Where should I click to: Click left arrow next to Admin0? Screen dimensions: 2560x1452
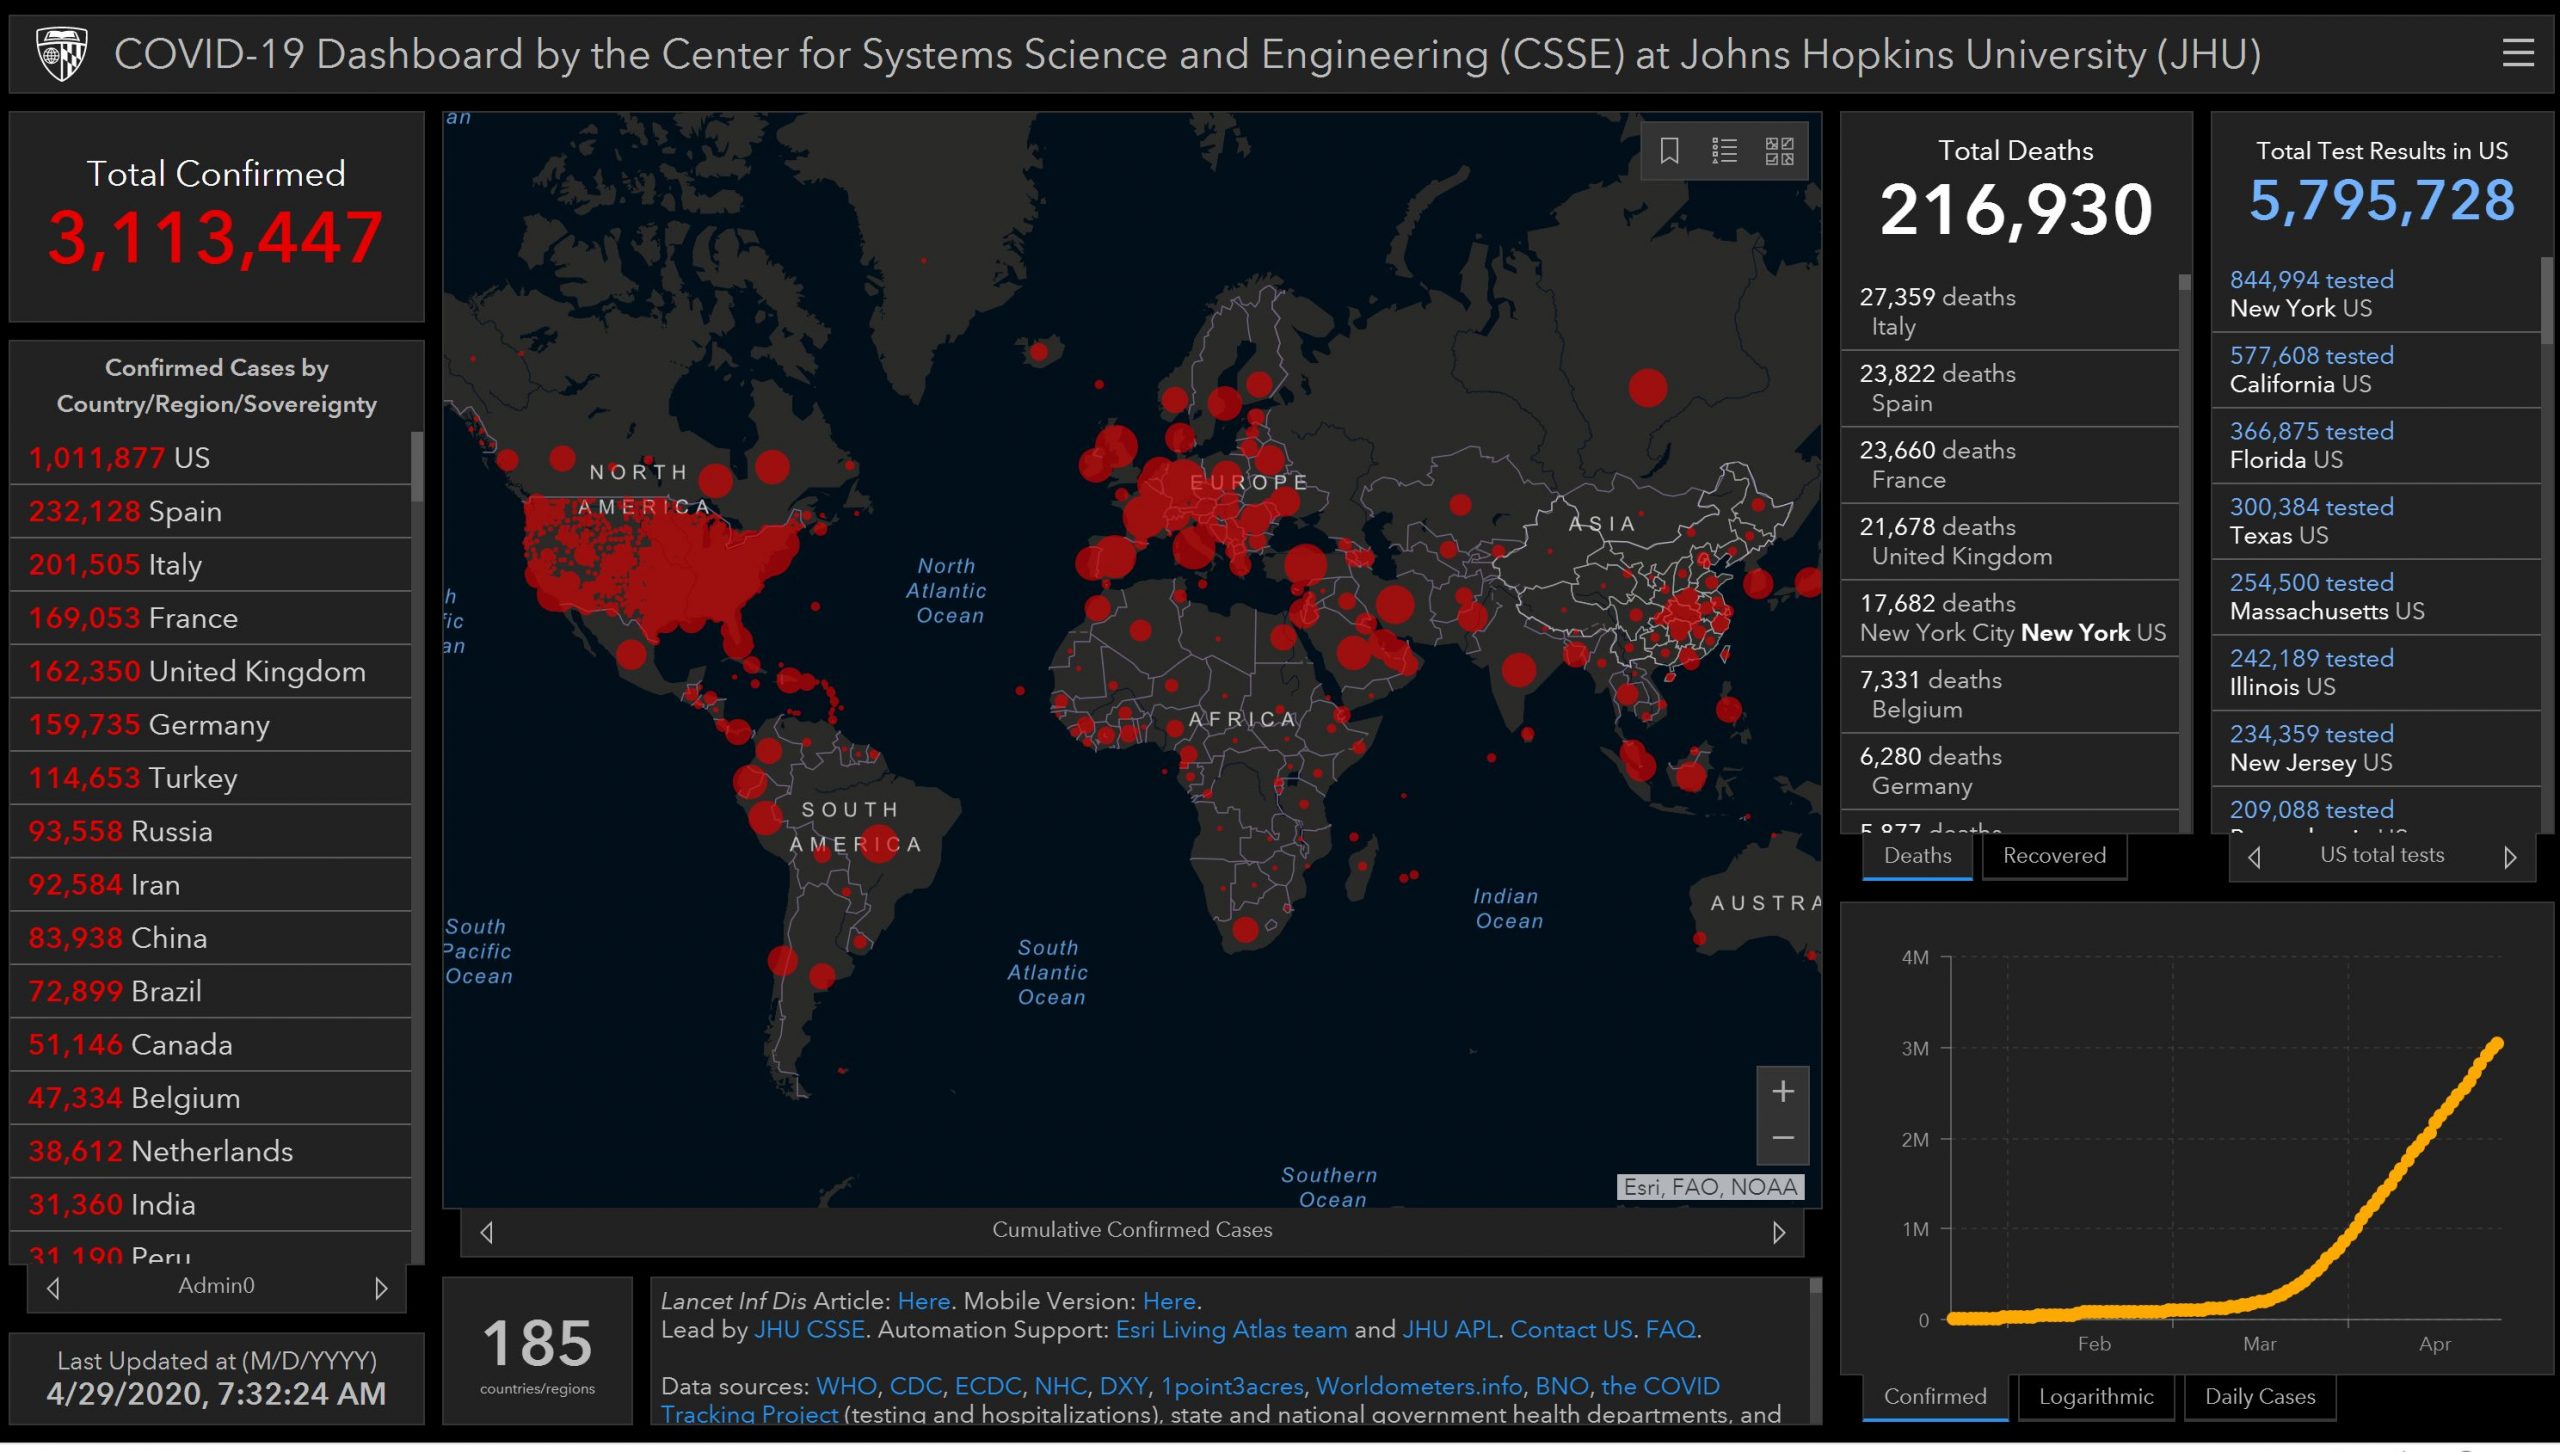tap(54, 1288)
